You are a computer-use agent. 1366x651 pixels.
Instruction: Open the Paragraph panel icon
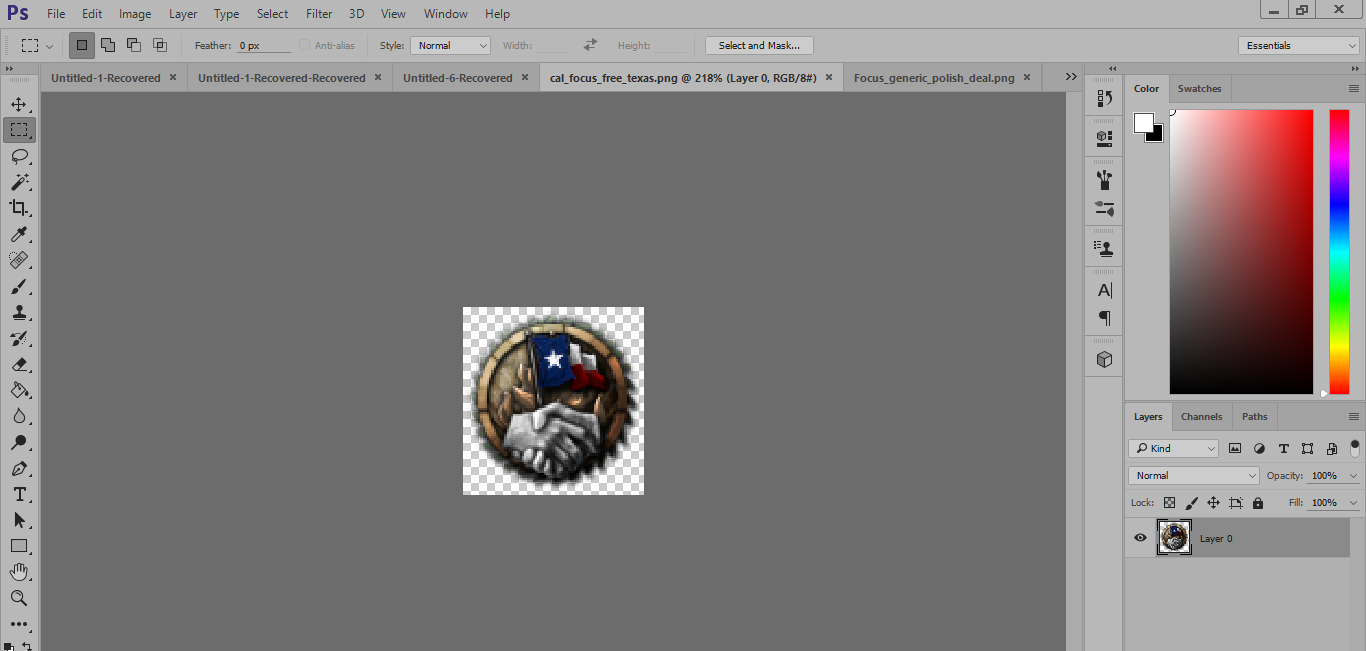coord(1105,318)
